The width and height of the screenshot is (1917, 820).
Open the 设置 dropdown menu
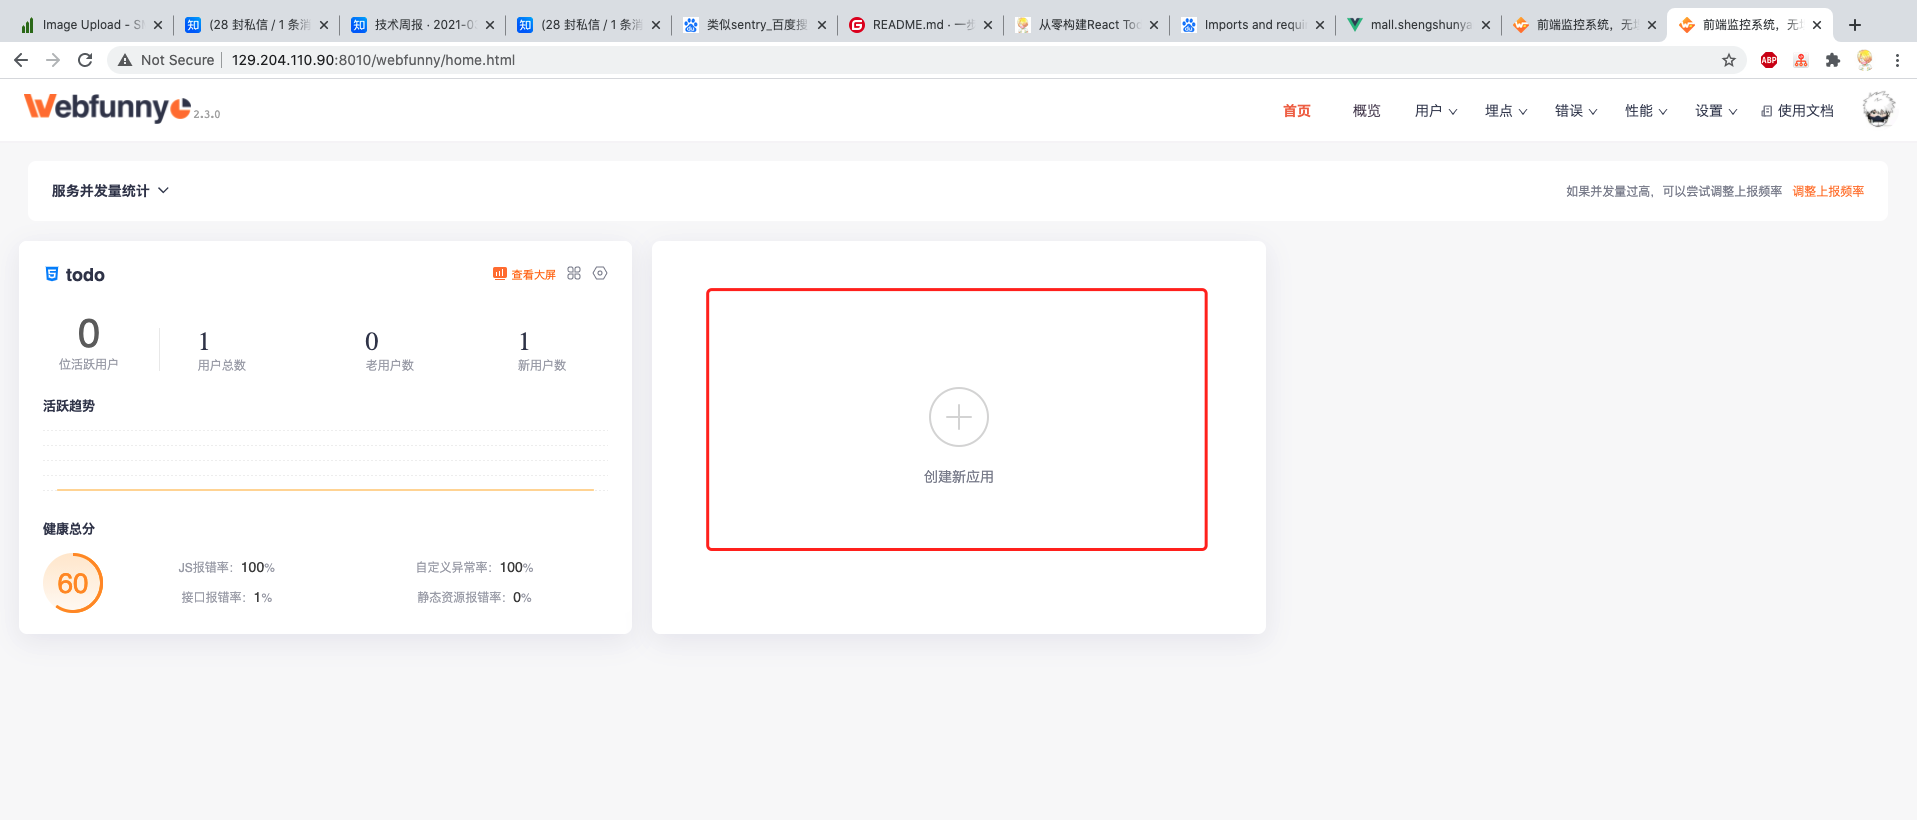pos(1716,111)
